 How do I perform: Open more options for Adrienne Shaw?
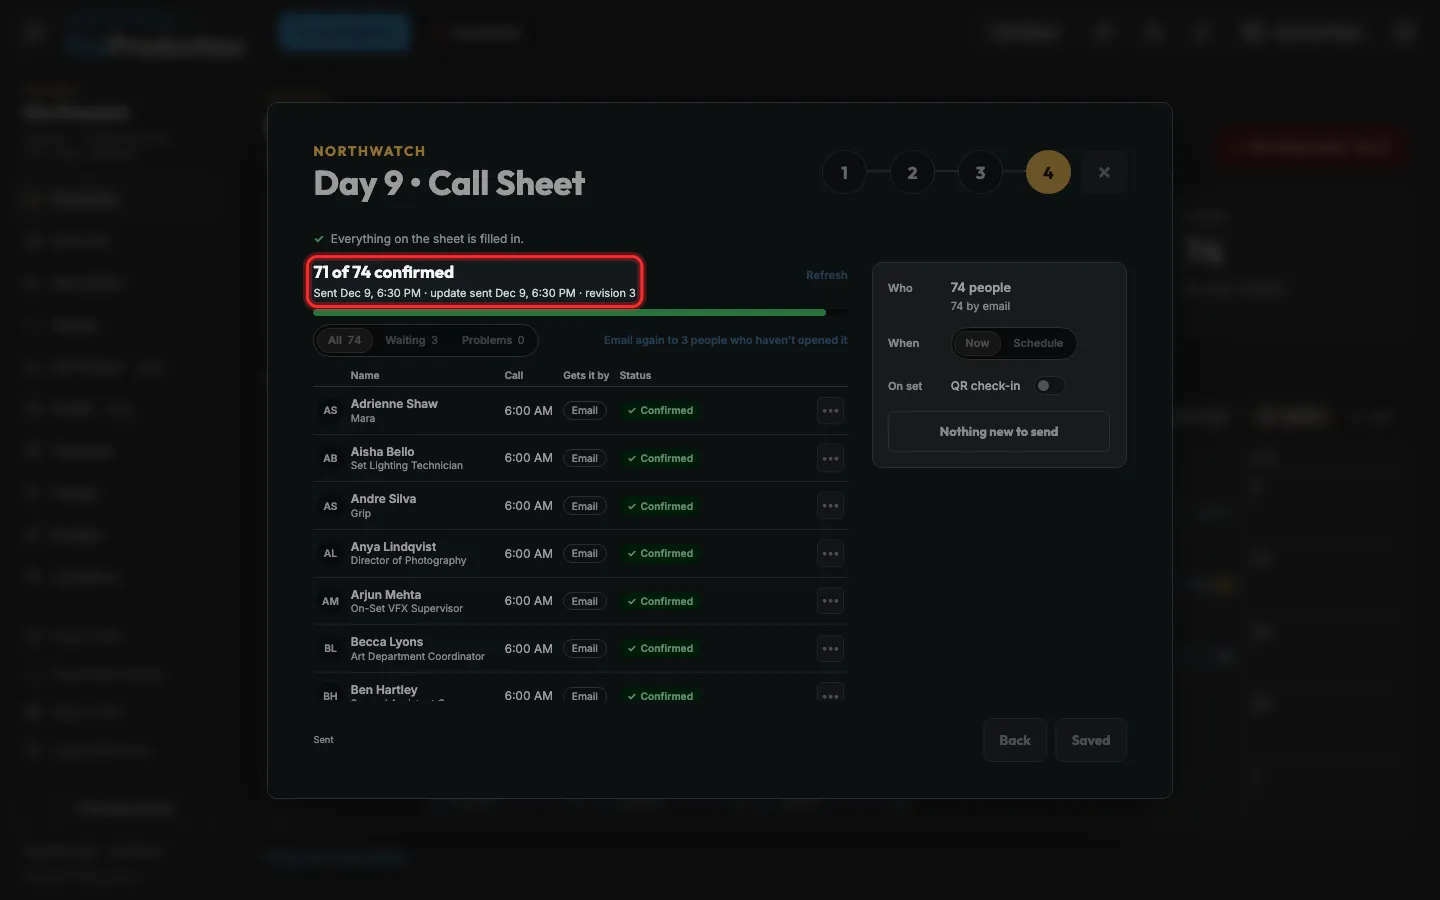click(x=830, y=411)
